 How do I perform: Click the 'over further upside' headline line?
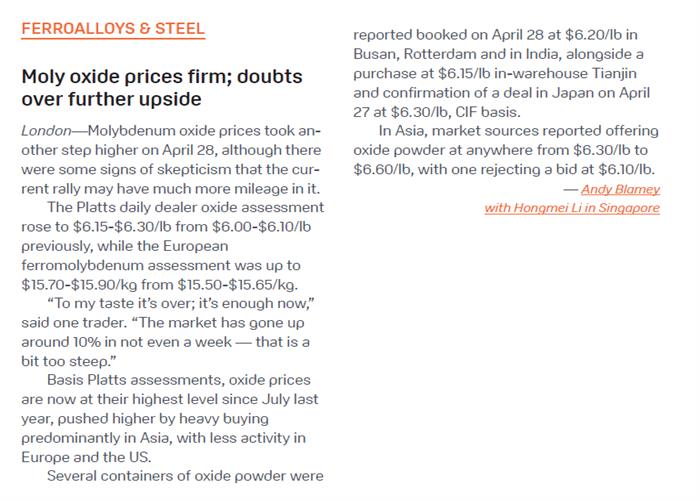tap(111, 99)
